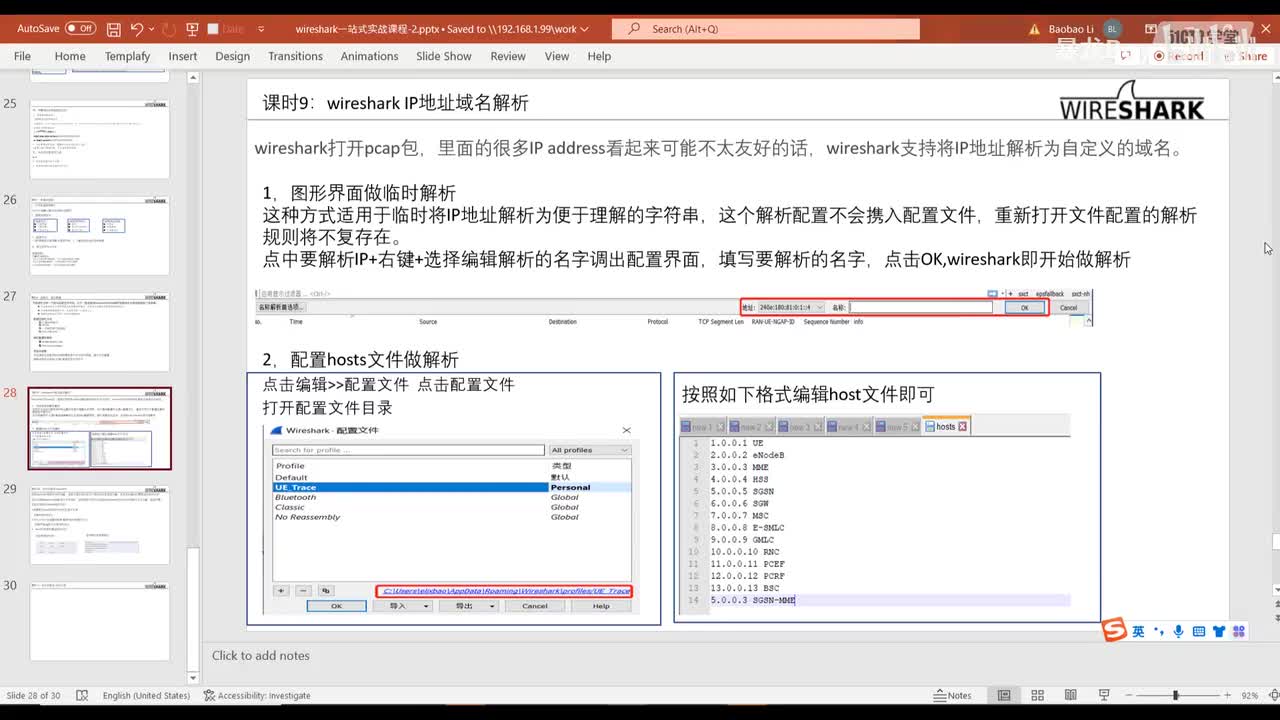This screenshot has width=1280, height=720.
Task: Click Sogou punctuation mode icon
Action: [x=1159, y=630]
